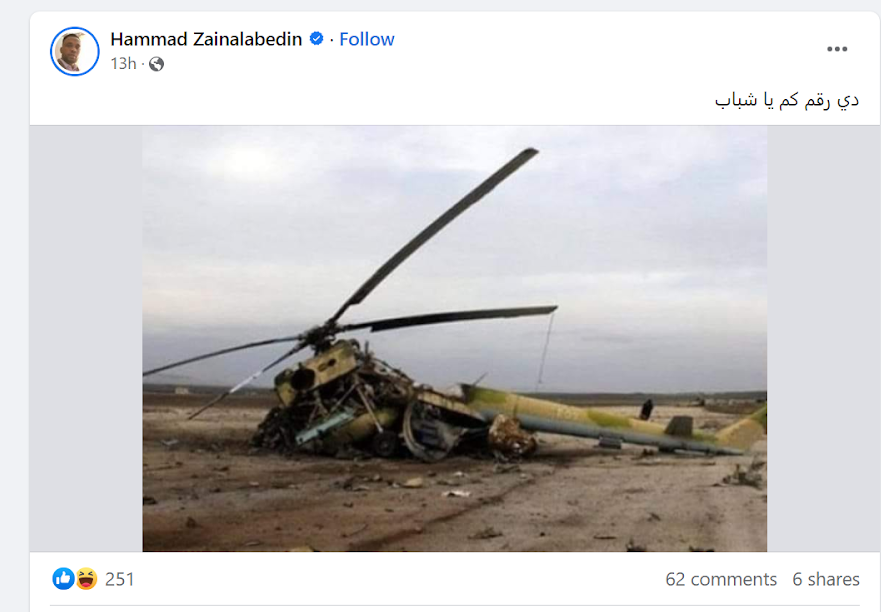Image resolution: width=881 pixels, height=612 pixels.
Task: Open the 13h post timestamp
Action: 123,64
